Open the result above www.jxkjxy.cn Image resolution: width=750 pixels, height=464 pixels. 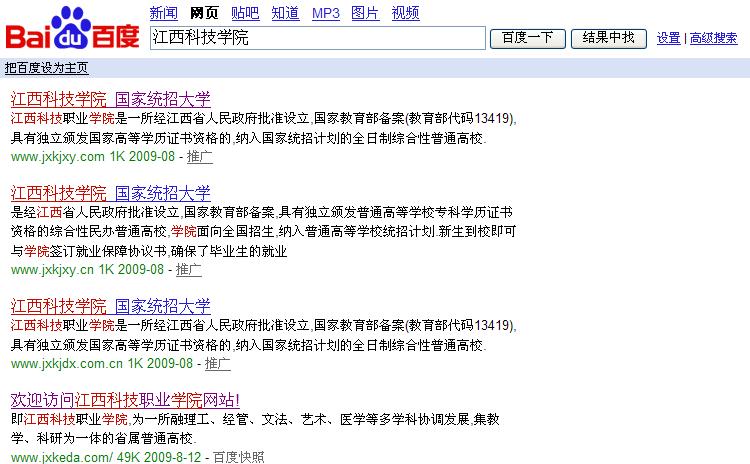pyautogui.click(x=111, y=193)
